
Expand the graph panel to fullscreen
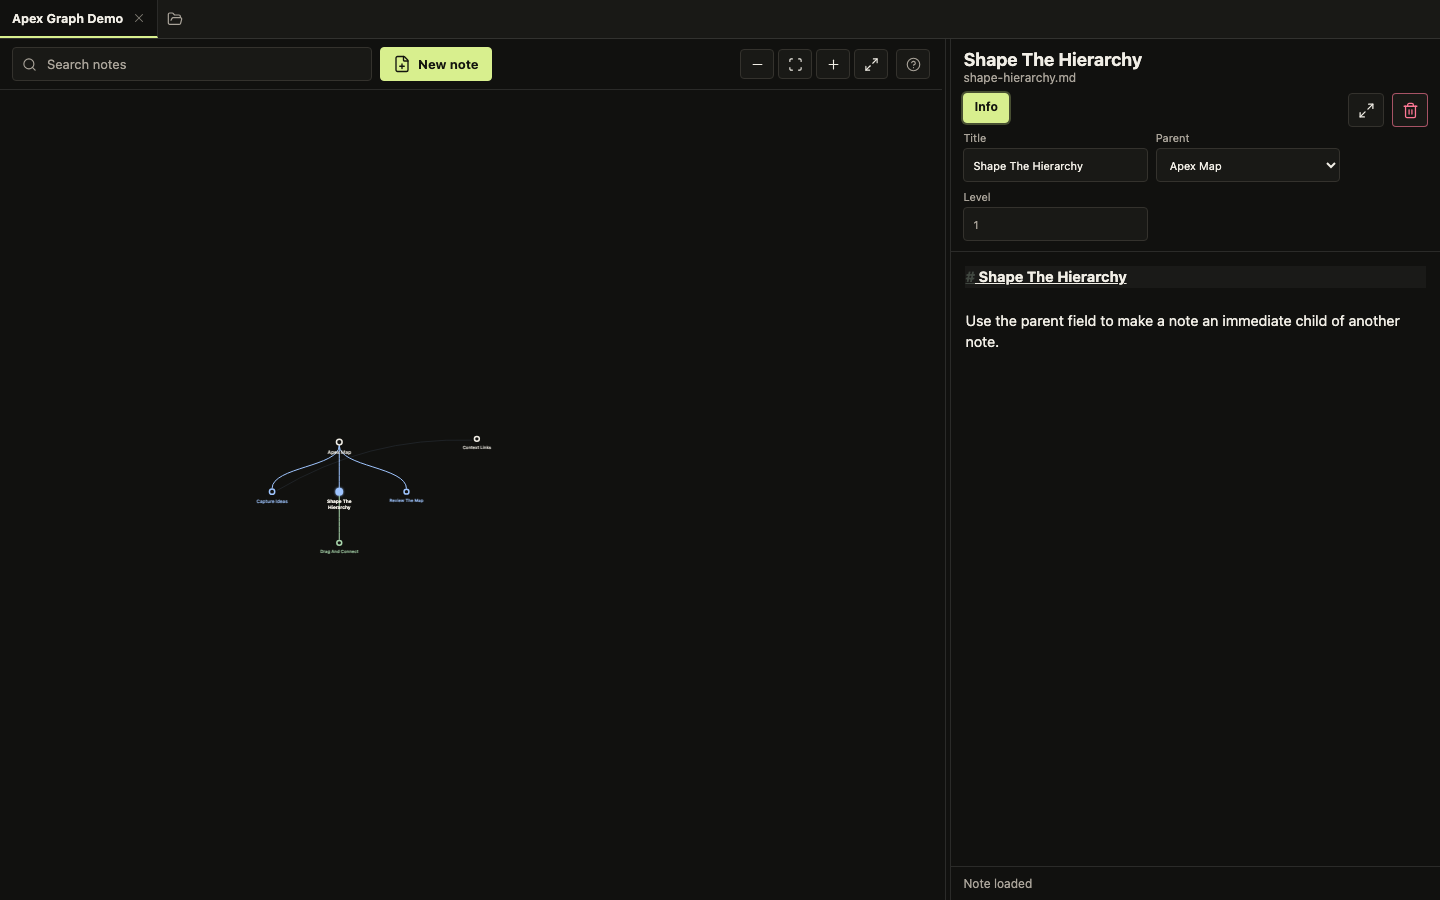coord(871,64)
